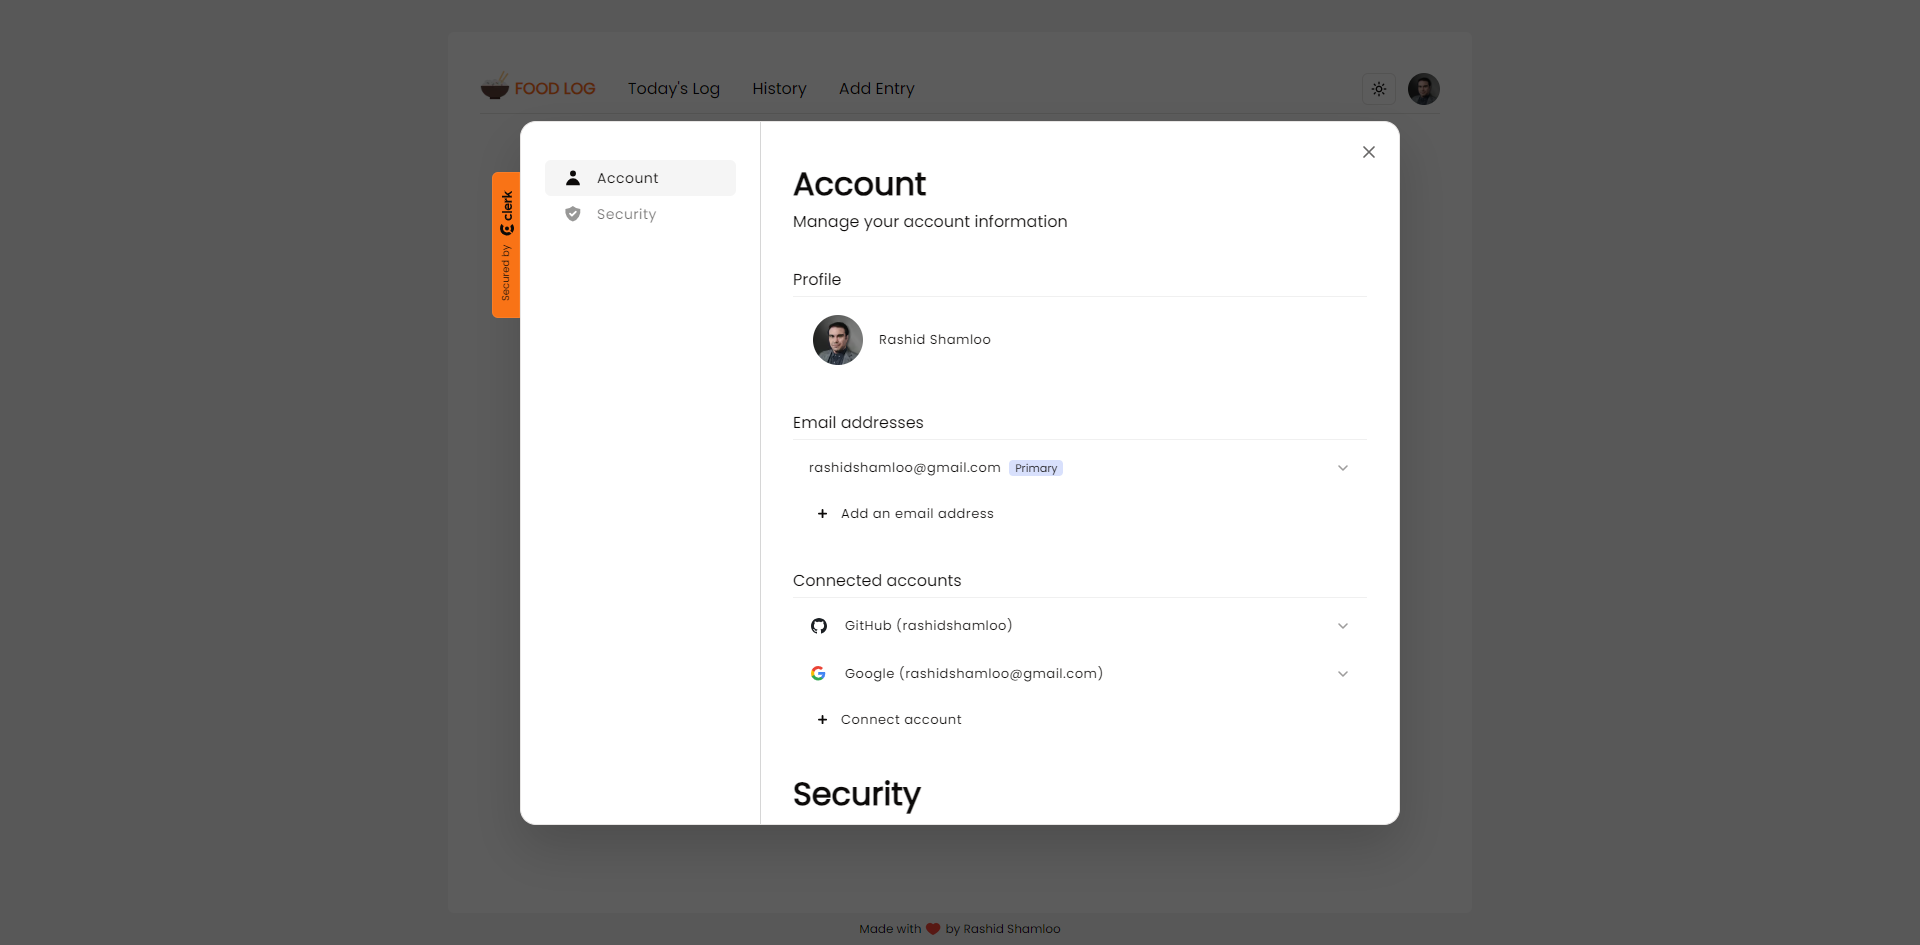
Task: Click the Primary badge on email
Action: point(1036,468)
